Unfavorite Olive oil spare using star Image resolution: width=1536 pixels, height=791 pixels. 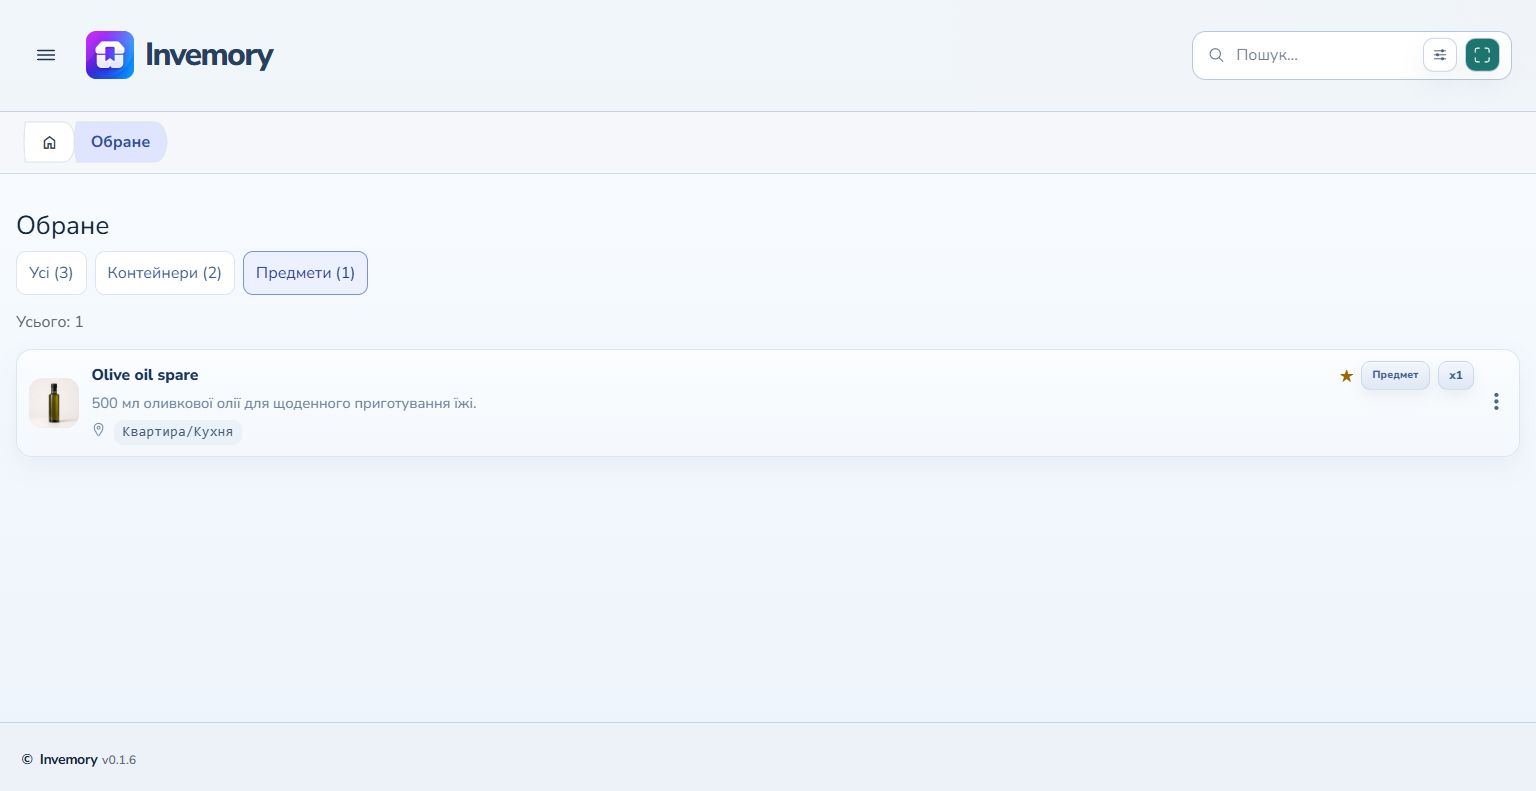[x=1346, y=376]
